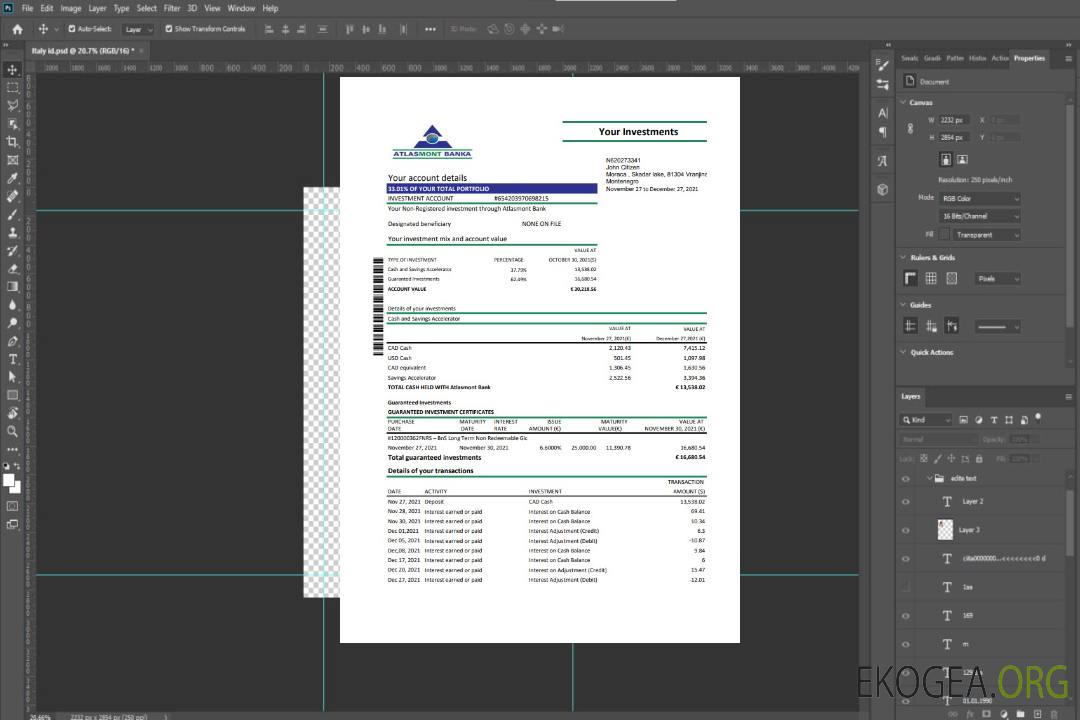Show the hidden '1se' text layer
The height and width of the screenshot is (720, 1080).
(x=906, y=587)
